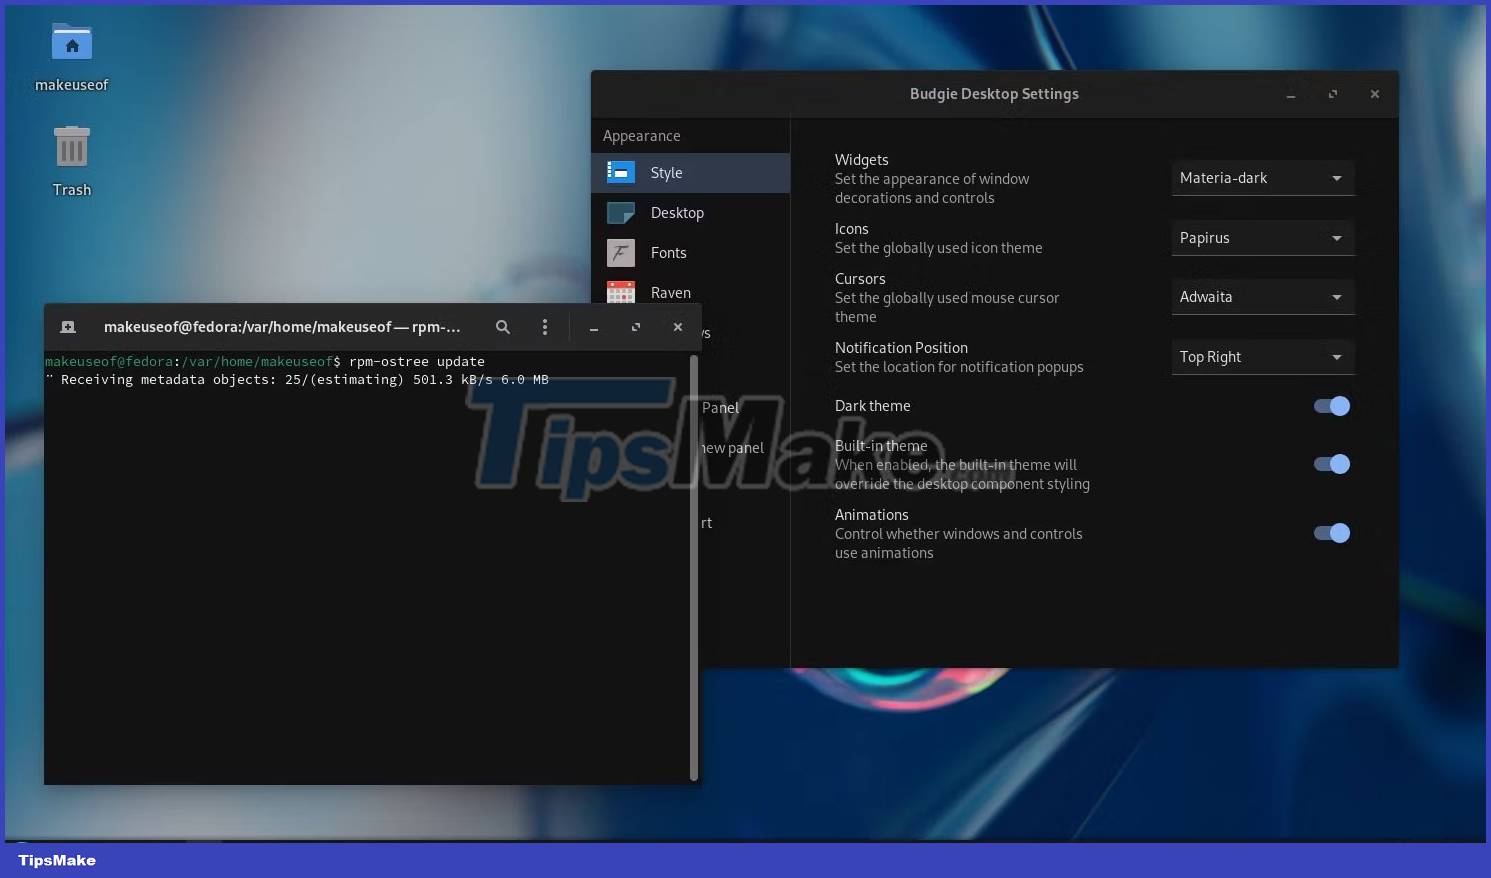
Task: Open the terminal three-dot options menu
Action: (x=545, y=327)
